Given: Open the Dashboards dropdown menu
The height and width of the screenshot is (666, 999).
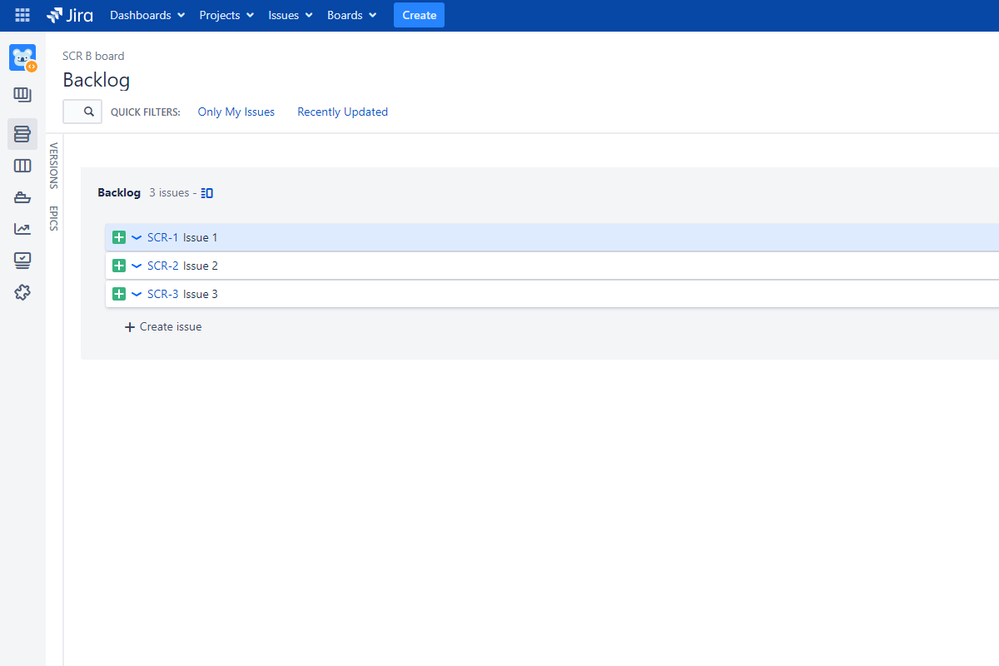Looking at the screenshot, I should (x=147, y=15).
